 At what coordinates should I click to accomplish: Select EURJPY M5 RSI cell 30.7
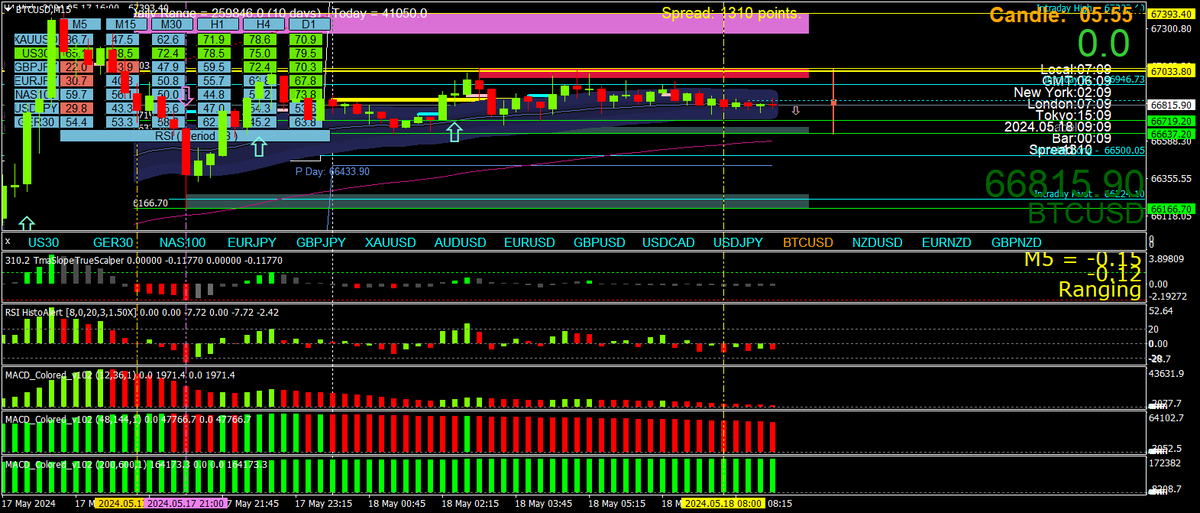(x=79, y=81)
